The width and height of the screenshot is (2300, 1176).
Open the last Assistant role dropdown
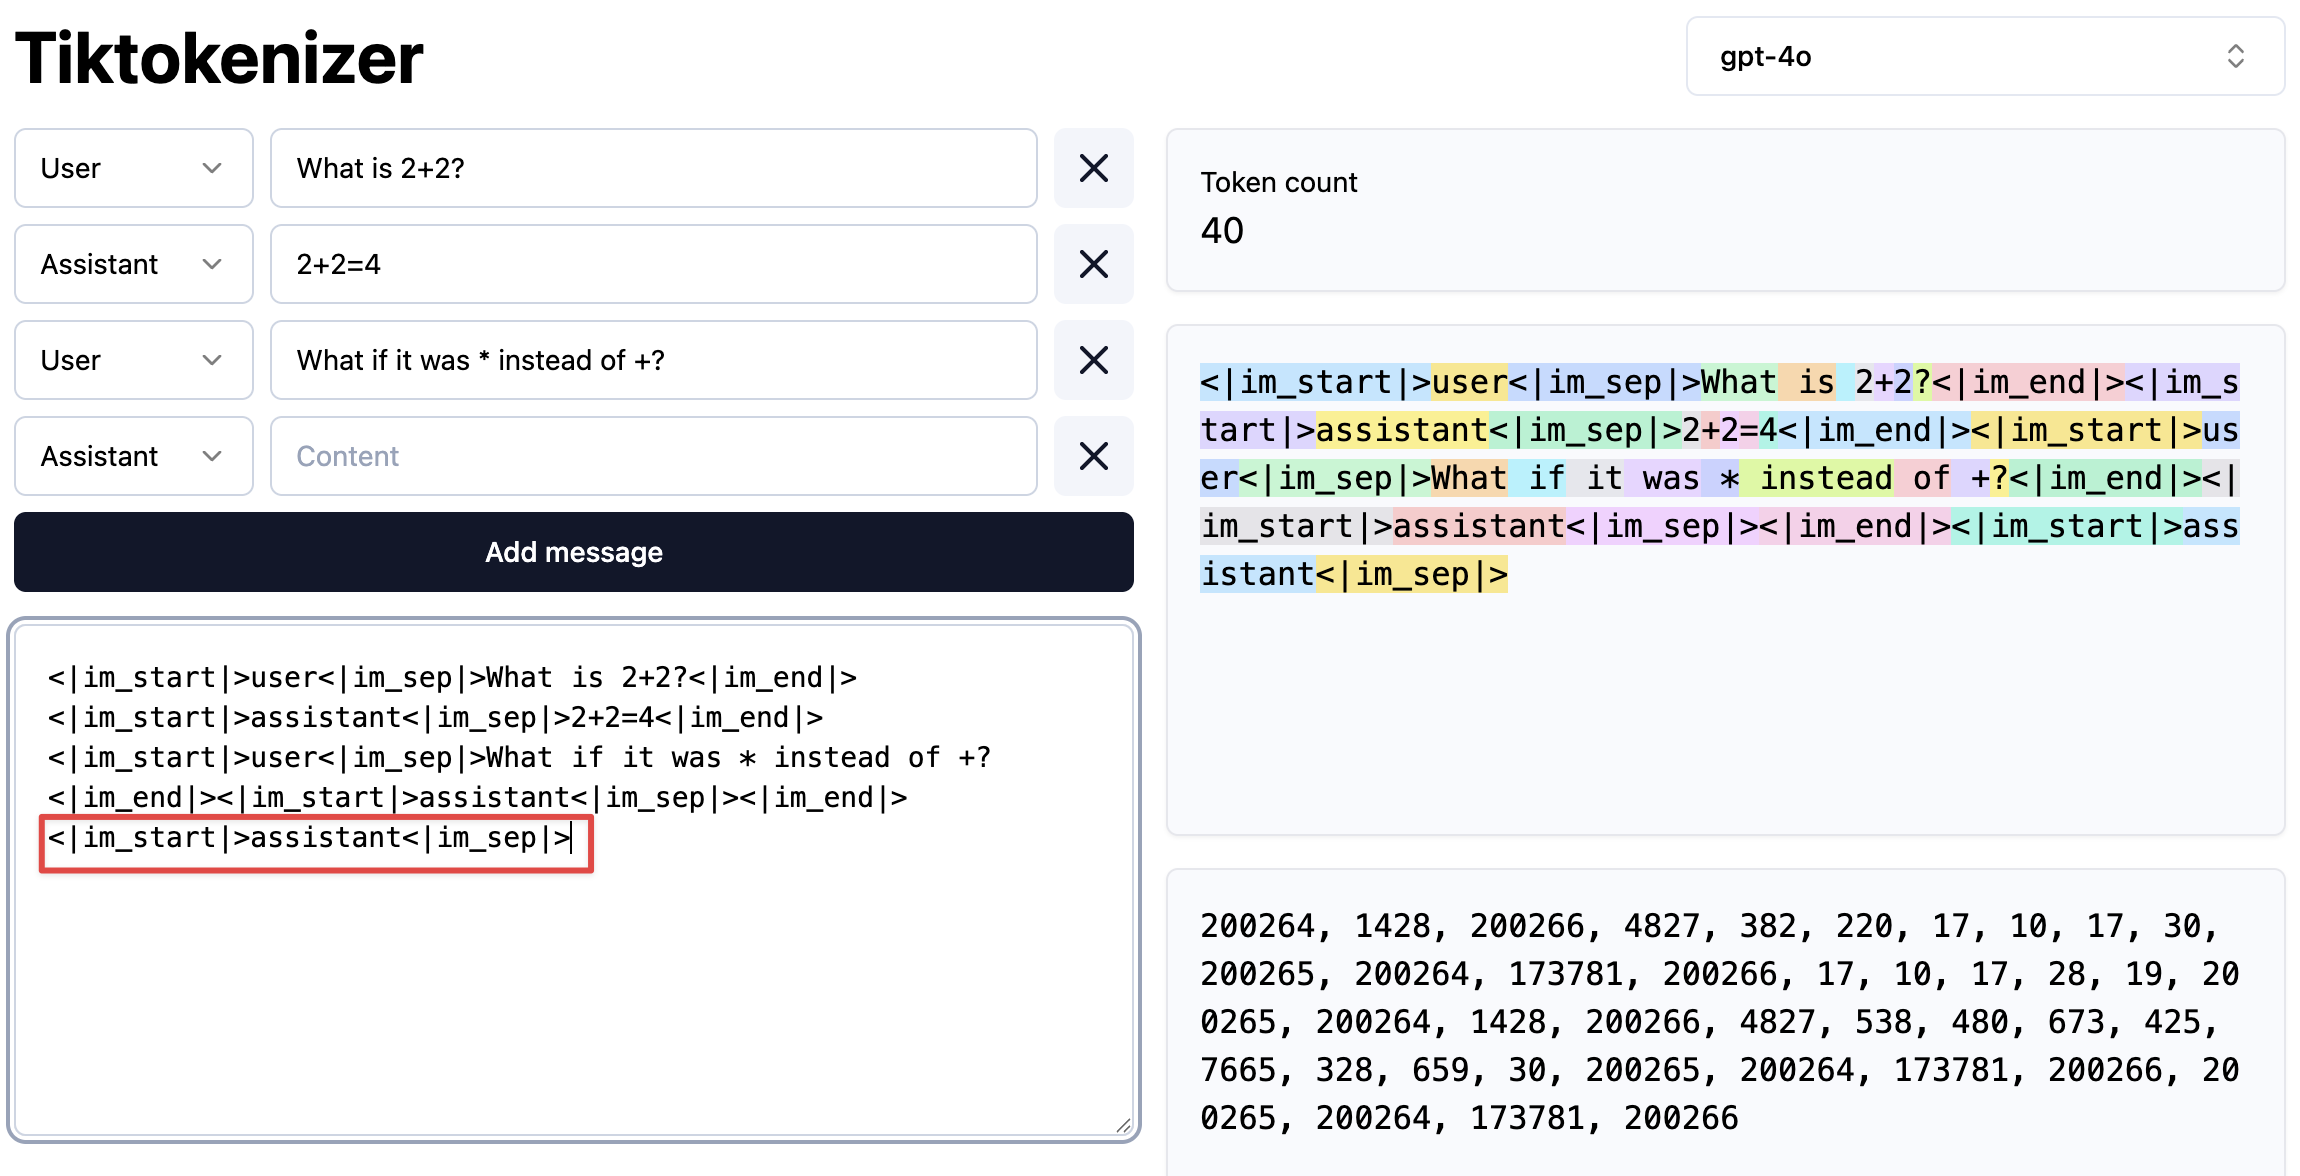point(133,456)
